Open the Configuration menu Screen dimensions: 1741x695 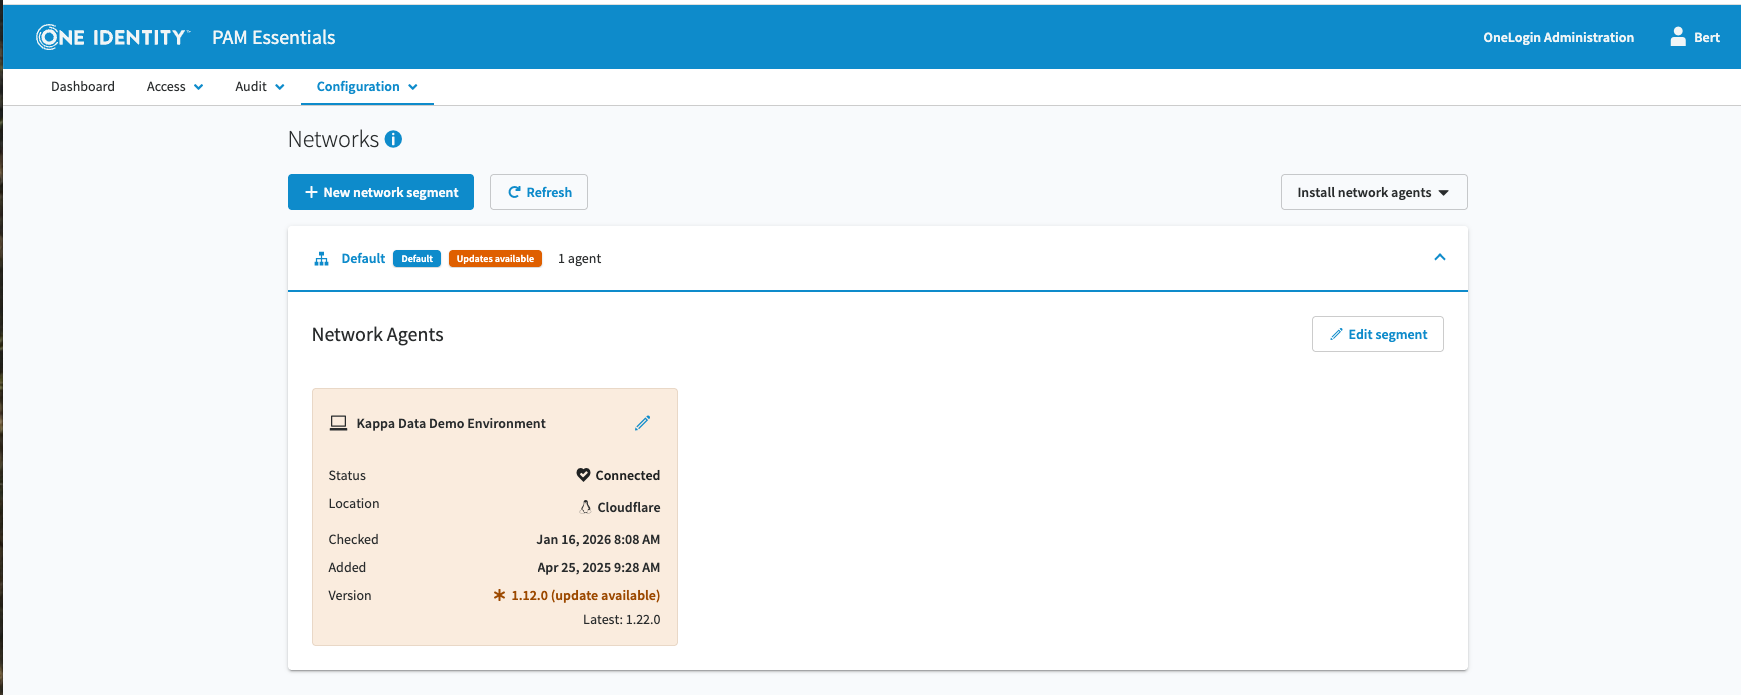point(367,87)
